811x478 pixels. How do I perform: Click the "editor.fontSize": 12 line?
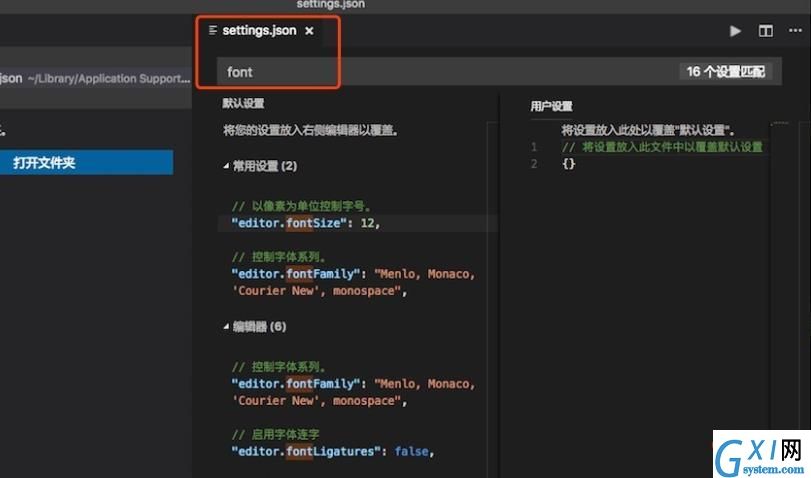point(306,223)
